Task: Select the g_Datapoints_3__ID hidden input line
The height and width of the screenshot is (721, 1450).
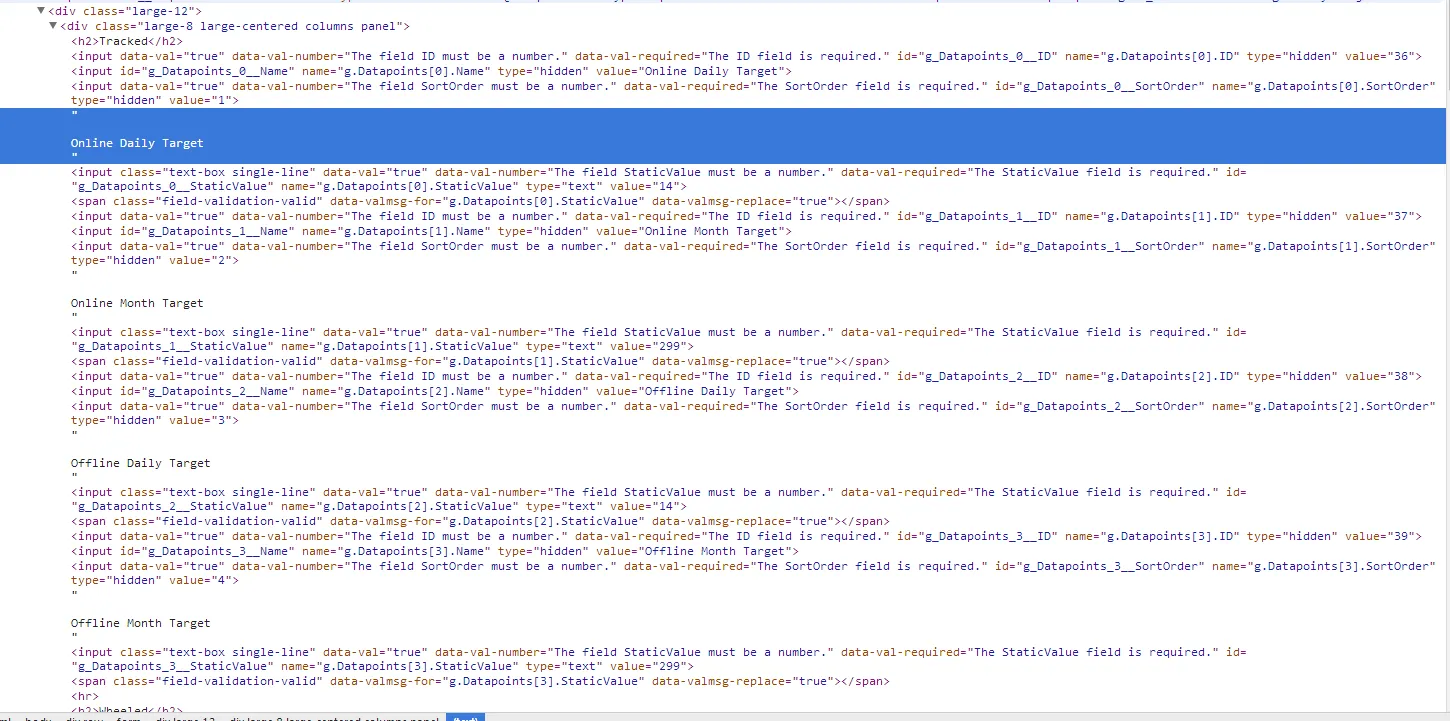Action: (x=746, y=536)
